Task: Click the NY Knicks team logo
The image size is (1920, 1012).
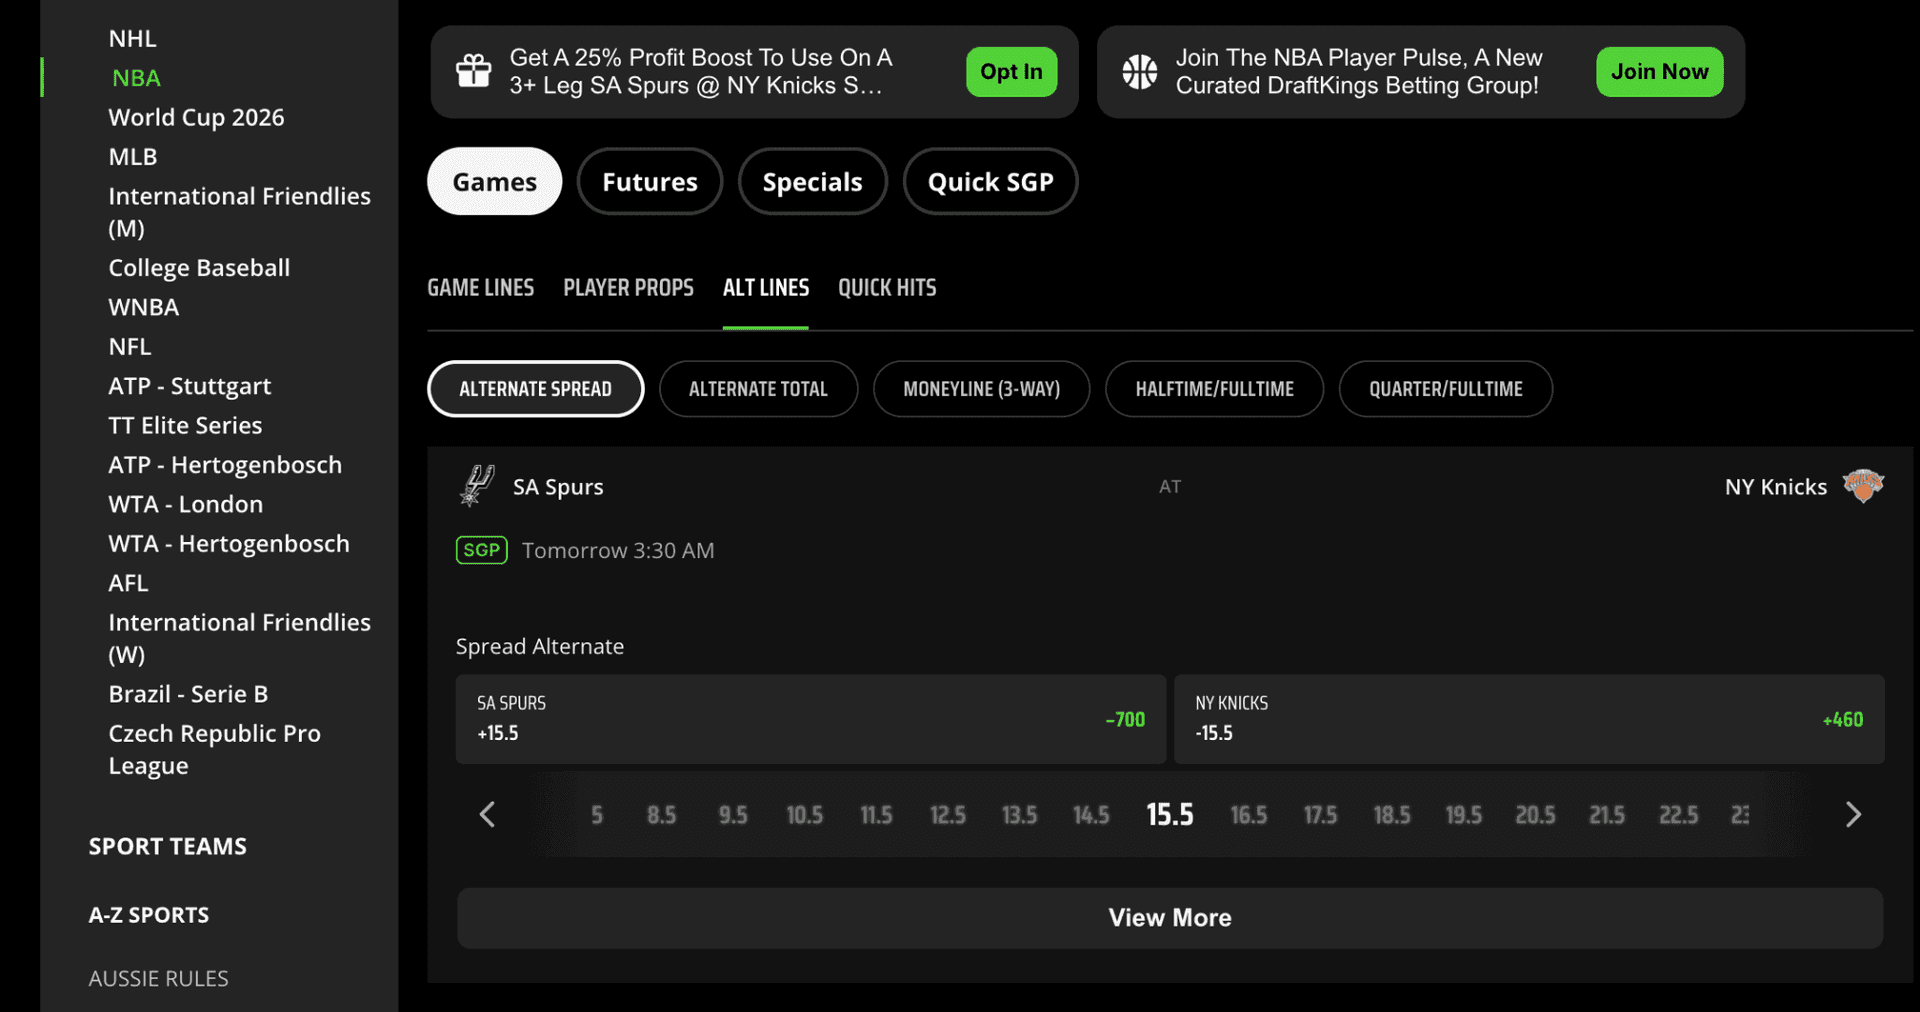Action: (x=1863, y=486)
